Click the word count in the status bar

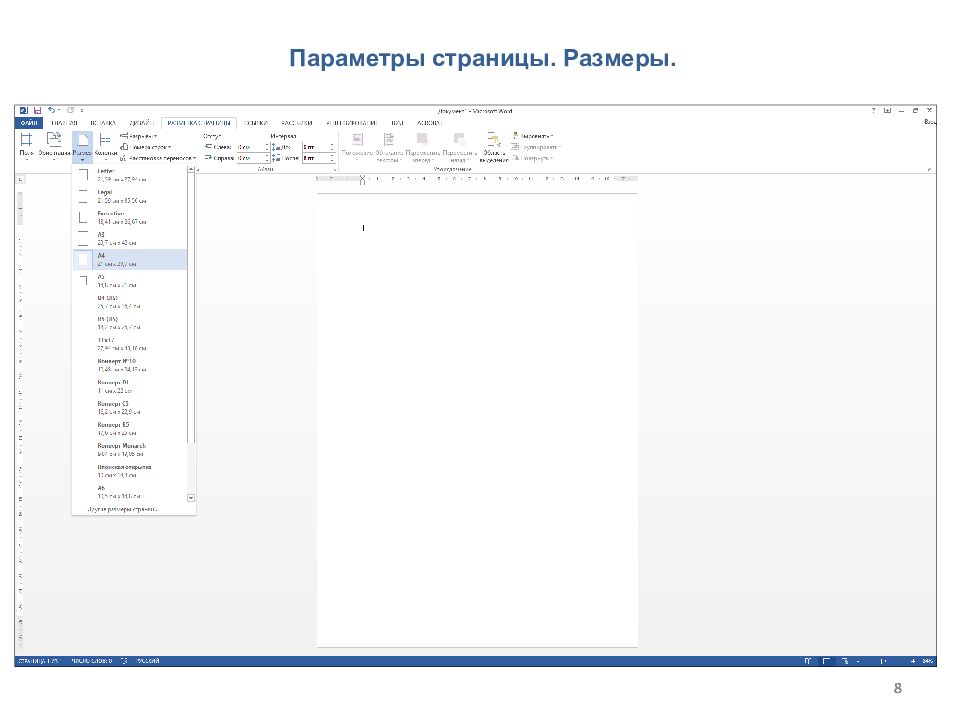click(92, 661)
